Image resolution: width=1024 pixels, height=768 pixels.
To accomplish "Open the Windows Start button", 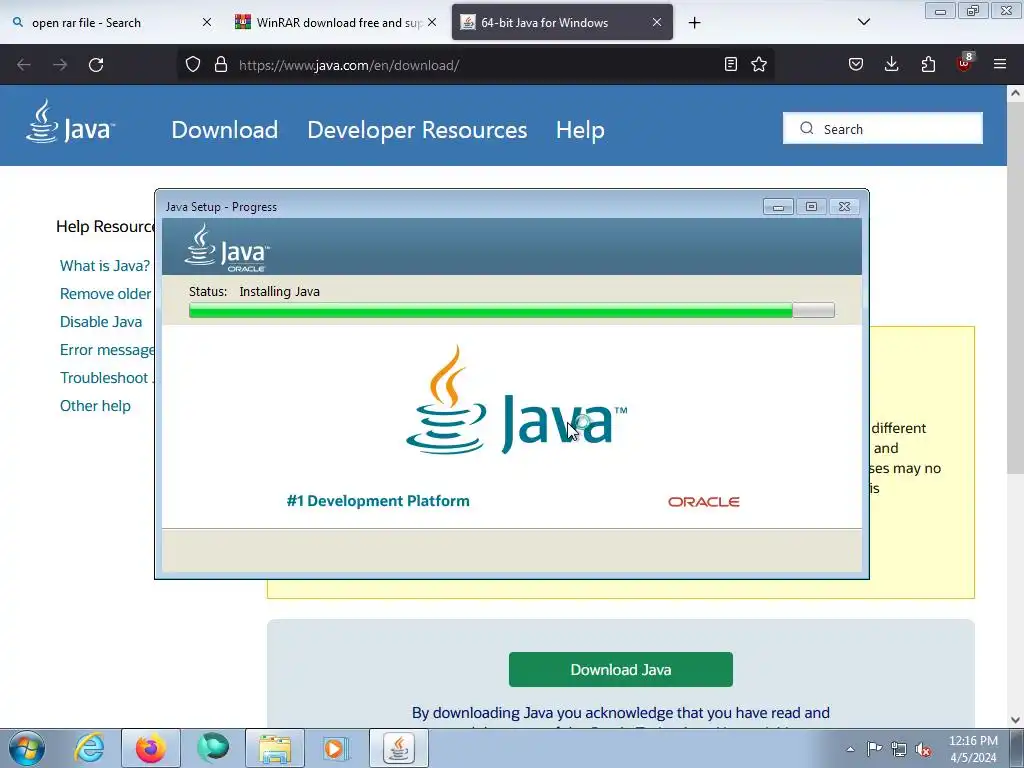I will pyautogui.click(x=26, y=748).
